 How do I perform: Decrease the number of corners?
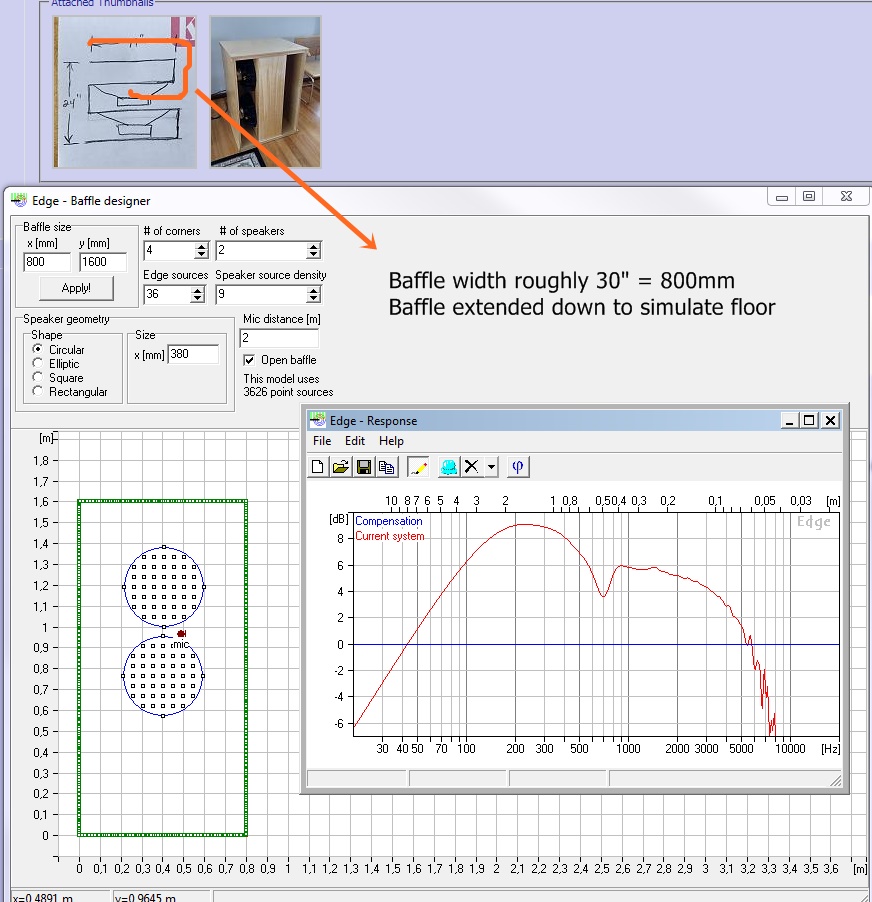[201, 254]
